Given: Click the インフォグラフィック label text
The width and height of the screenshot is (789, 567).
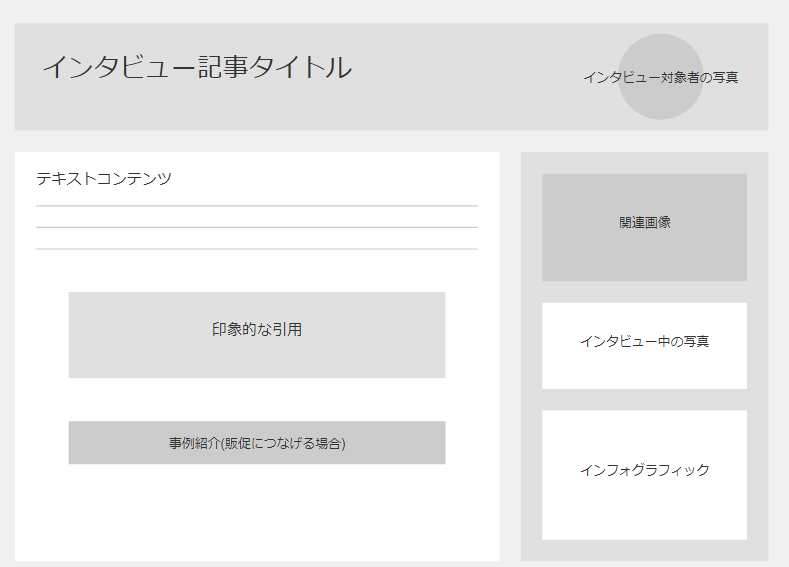Looking at the screenshot, I should pos(644,470).
